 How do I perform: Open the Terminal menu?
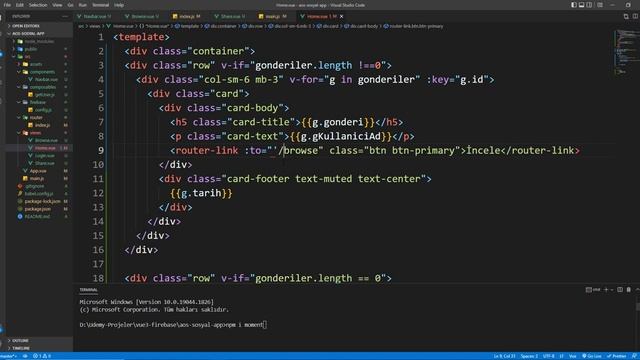[100, 5]
